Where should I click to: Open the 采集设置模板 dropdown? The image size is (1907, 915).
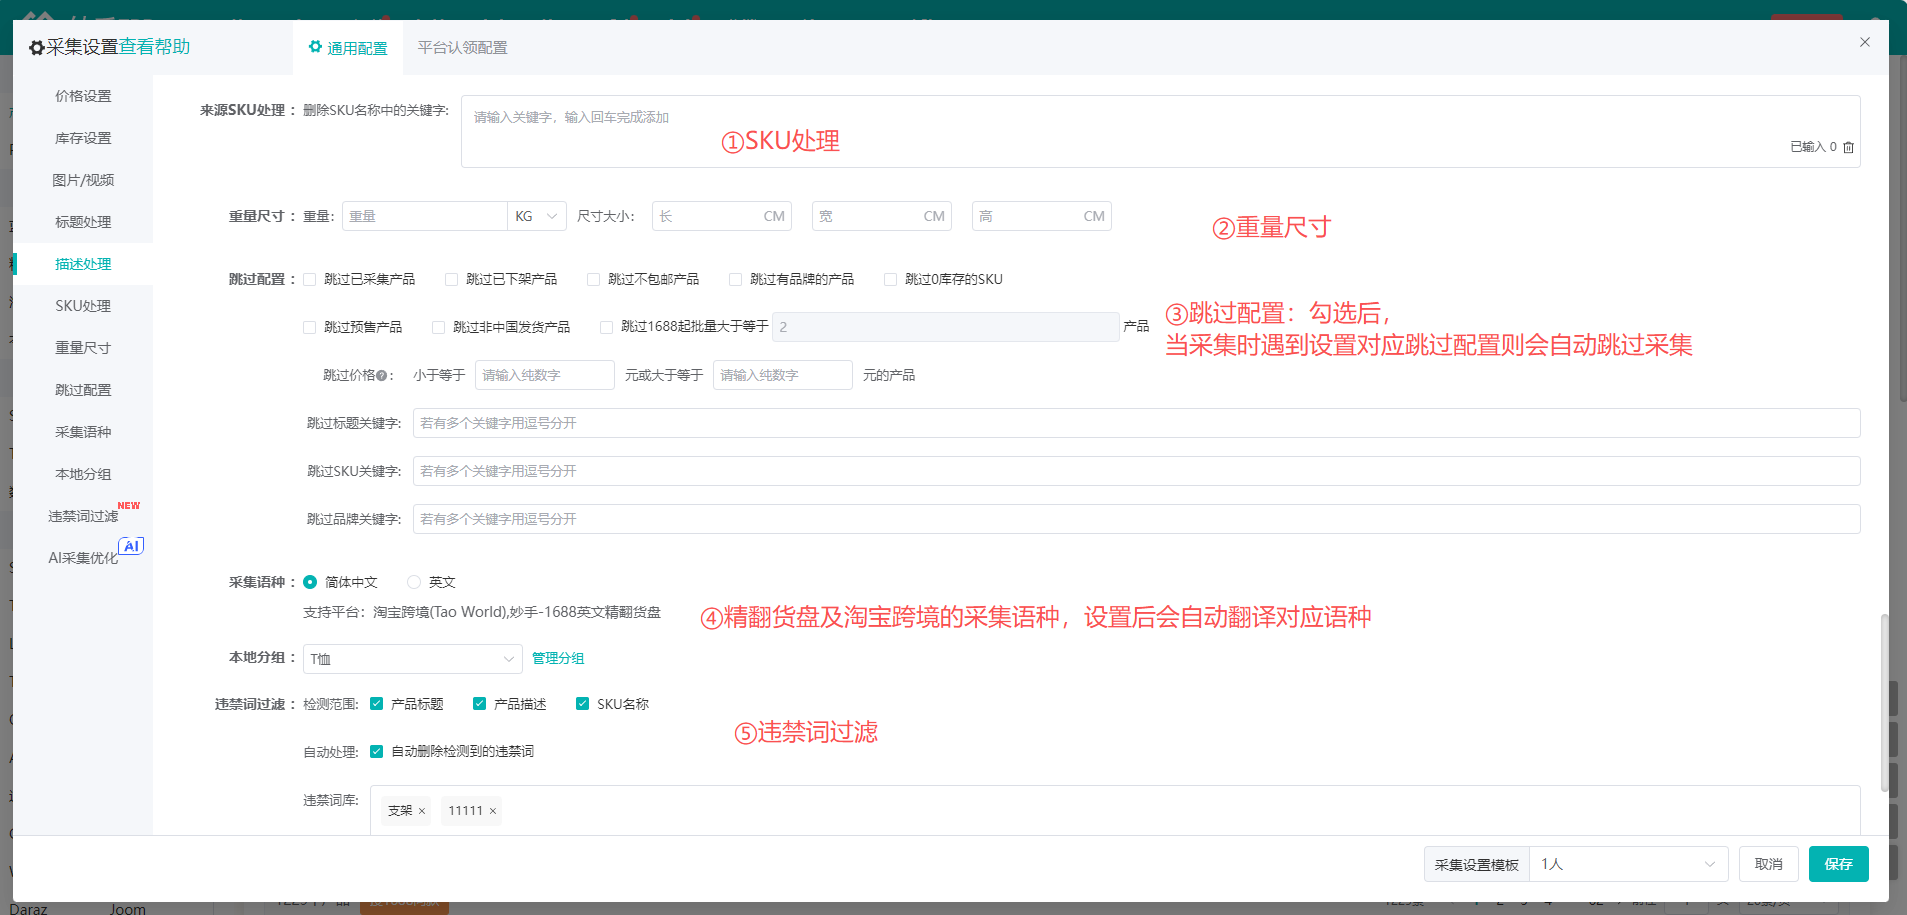coord(1627,864)
